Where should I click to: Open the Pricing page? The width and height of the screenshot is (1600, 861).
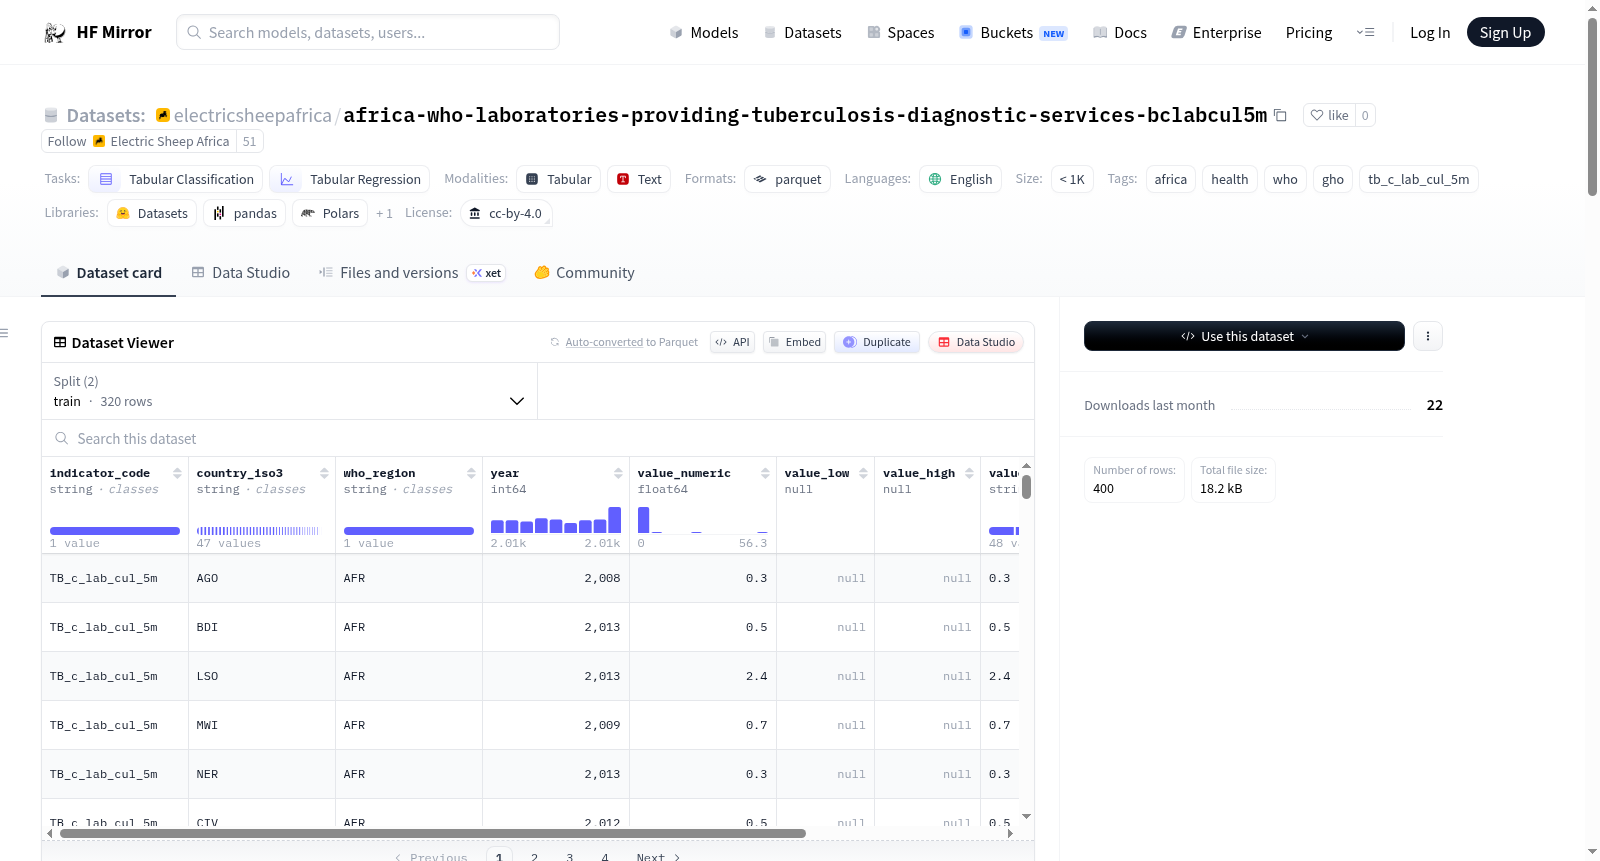pos(1309,32)
